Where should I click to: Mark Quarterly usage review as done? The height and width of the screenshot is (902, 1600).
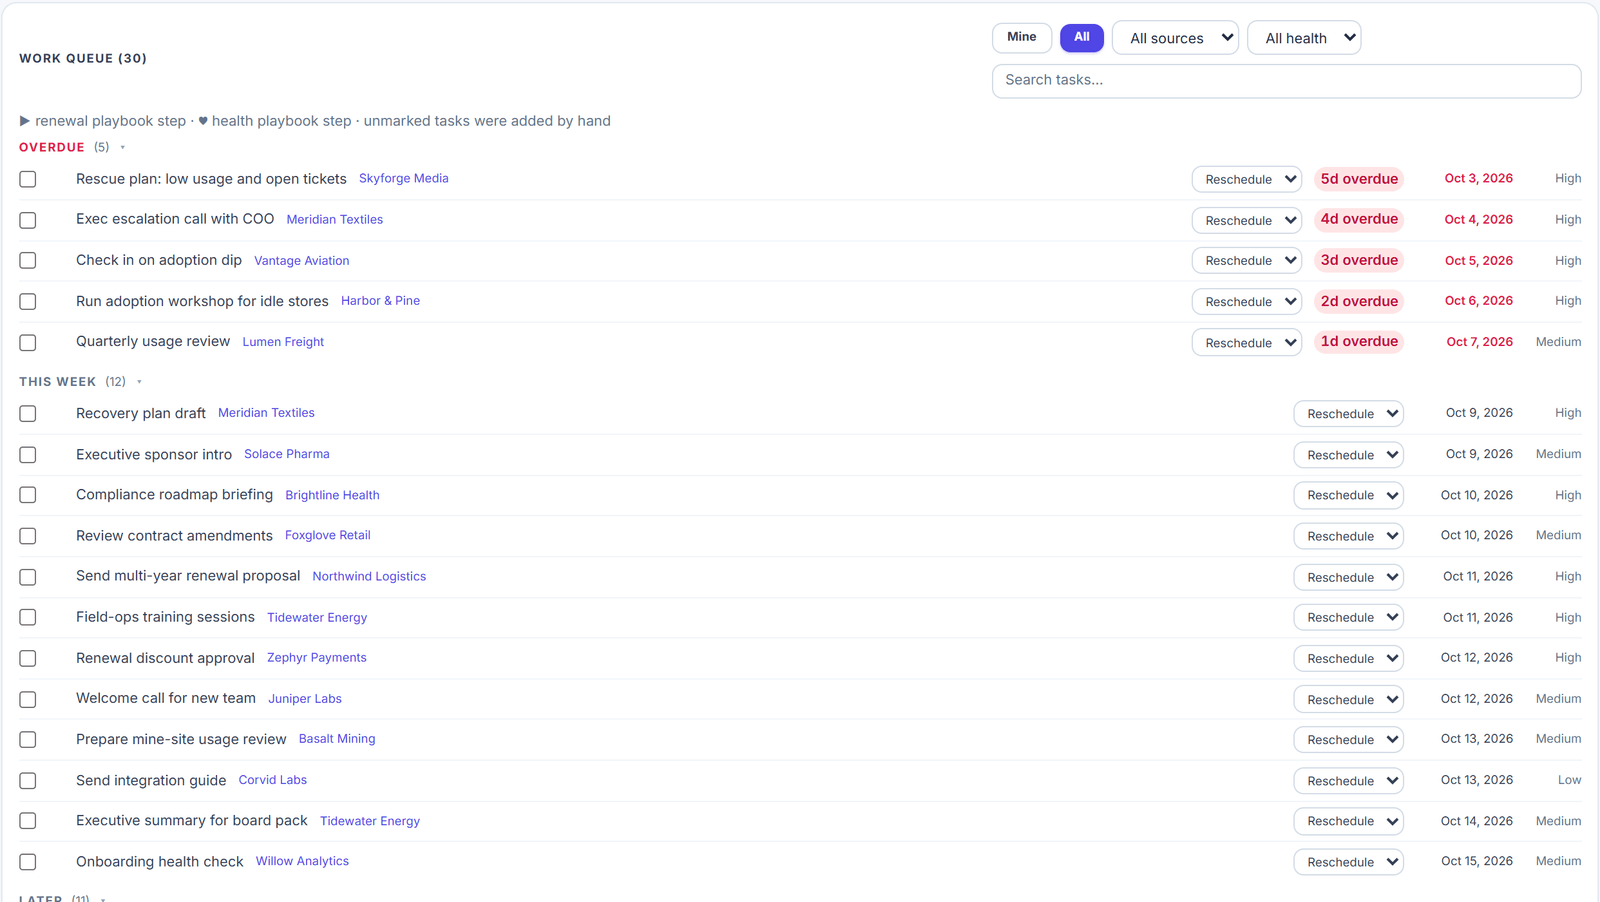tap(28, 342)
